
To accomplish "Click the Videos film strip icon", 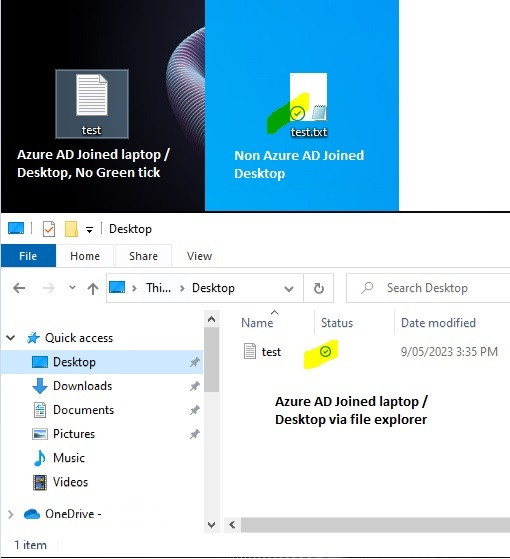I will (x=40, y=482).
